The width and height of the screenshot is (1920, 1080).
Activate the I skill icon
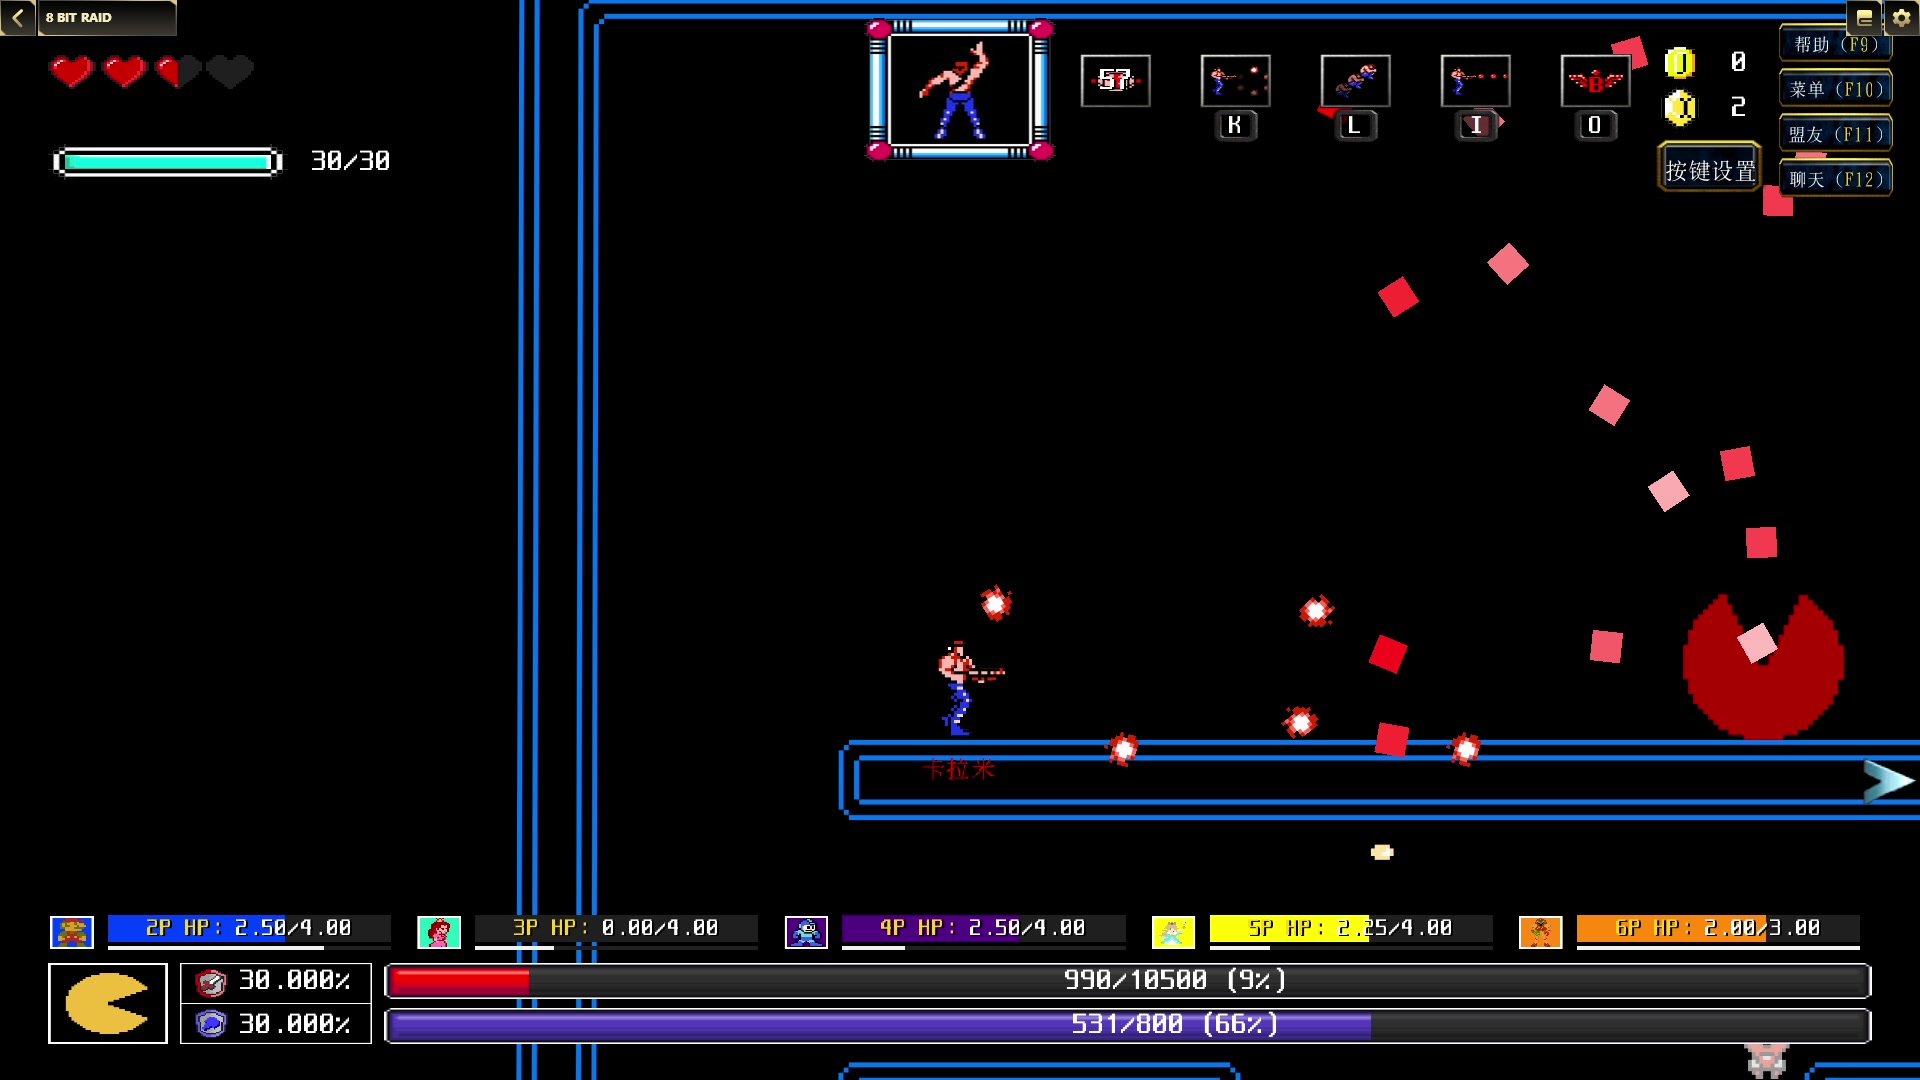1475,80
